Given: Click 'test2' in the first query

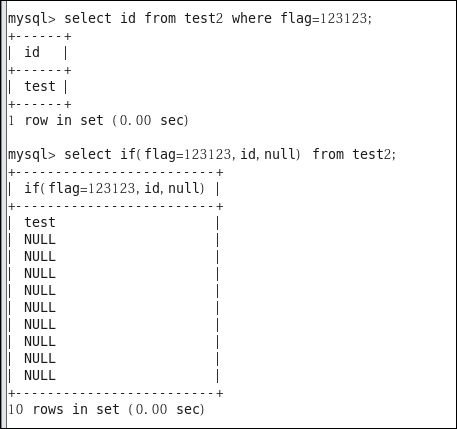Looking at the screenshot, I should [203, 18].
